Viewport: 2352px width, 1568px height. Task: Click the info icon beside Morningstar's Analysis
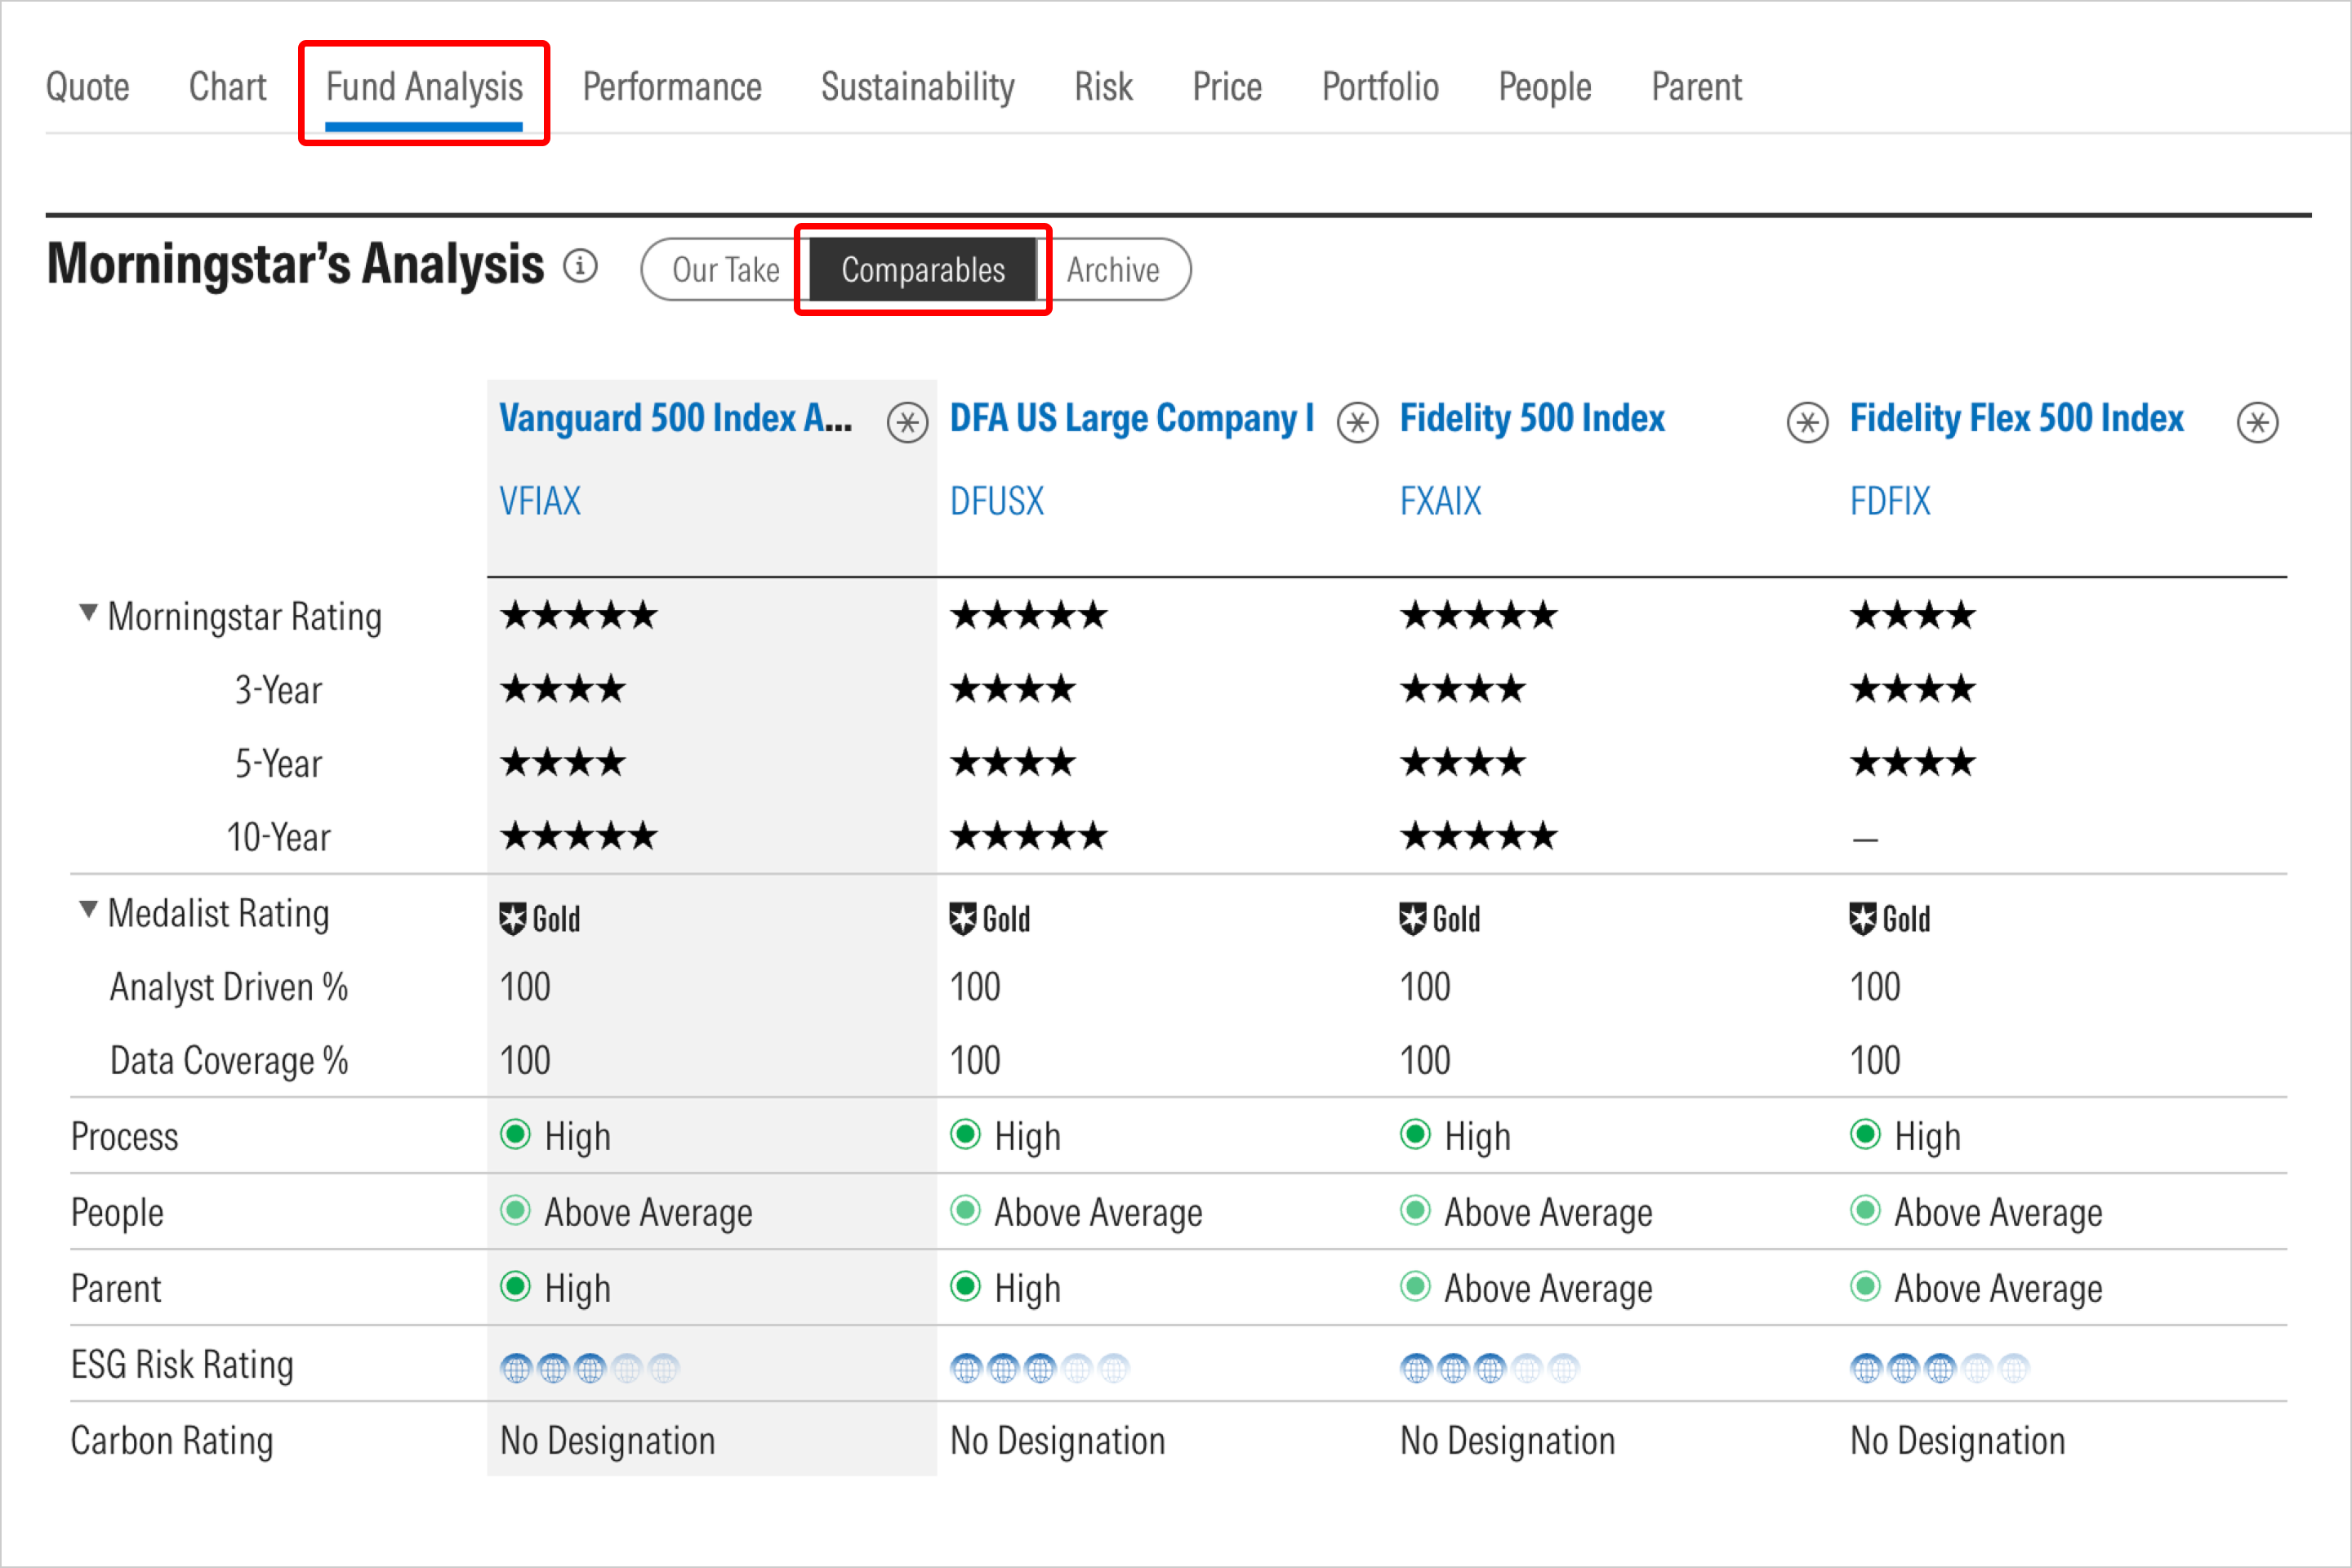580,266
